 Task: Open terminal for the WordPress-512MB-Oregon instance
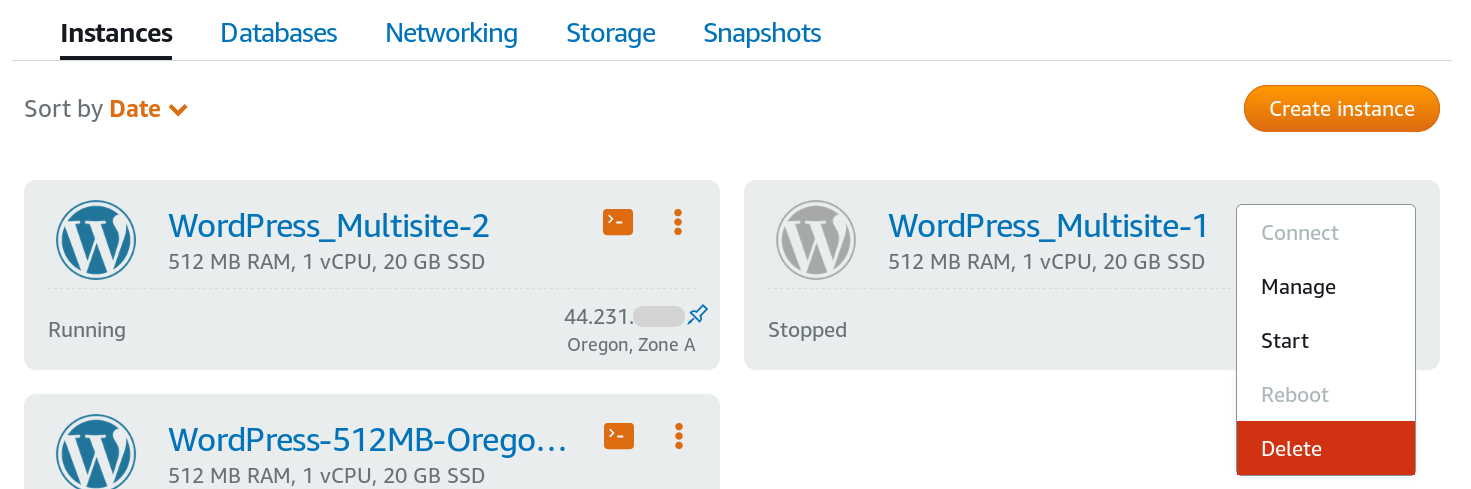619,436
